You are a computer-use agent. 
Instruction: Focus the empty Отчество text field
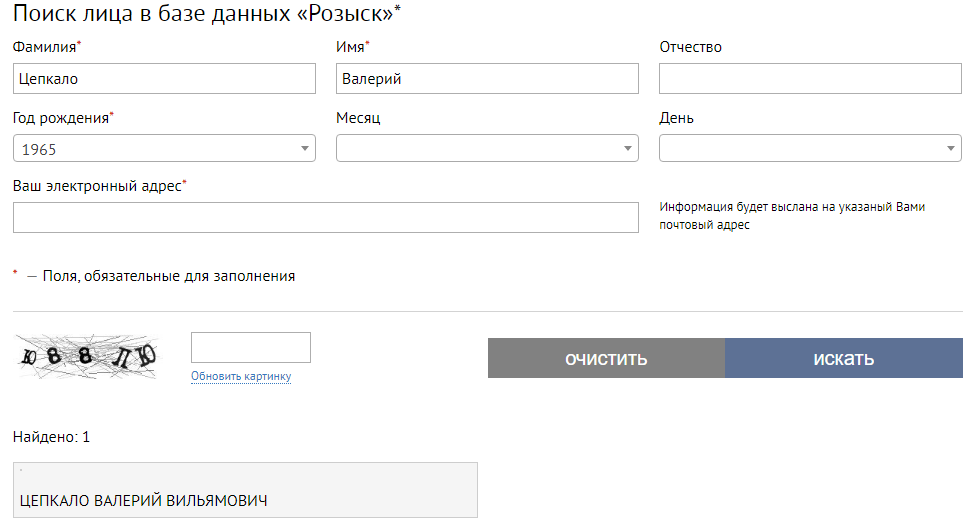[x=810, y=79]
